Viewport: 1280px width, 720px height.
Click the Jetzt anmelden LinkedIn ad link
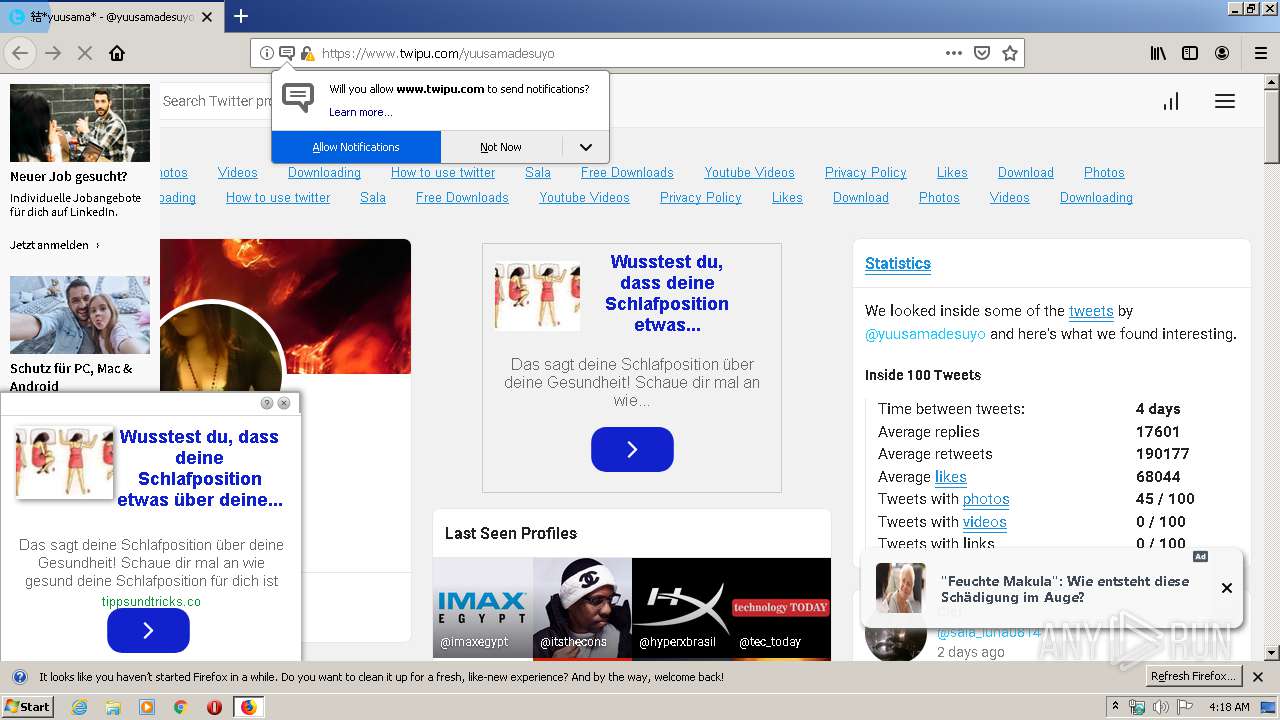54,245
